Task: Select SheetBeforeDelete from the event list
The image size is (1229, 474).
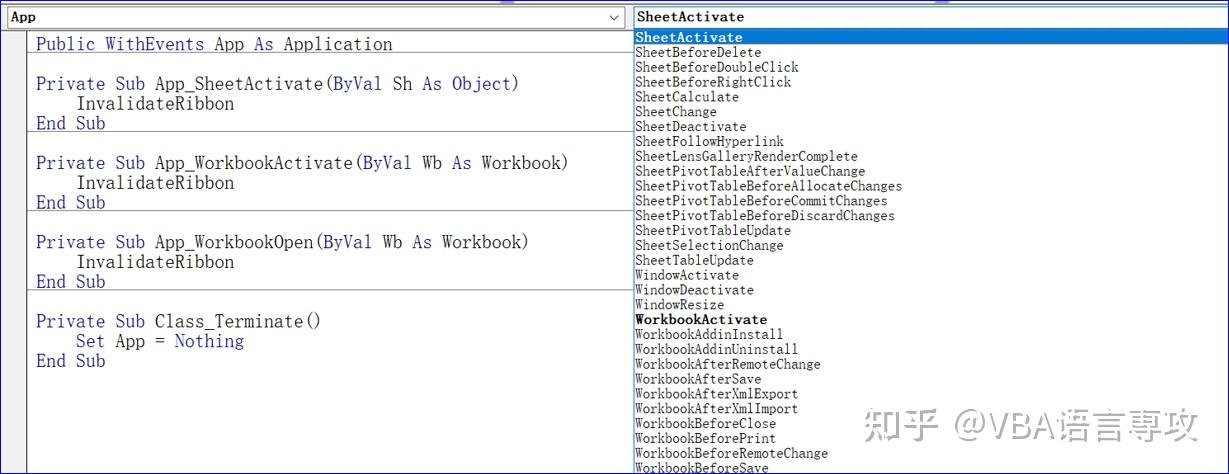Action: [x=698, y=52]
